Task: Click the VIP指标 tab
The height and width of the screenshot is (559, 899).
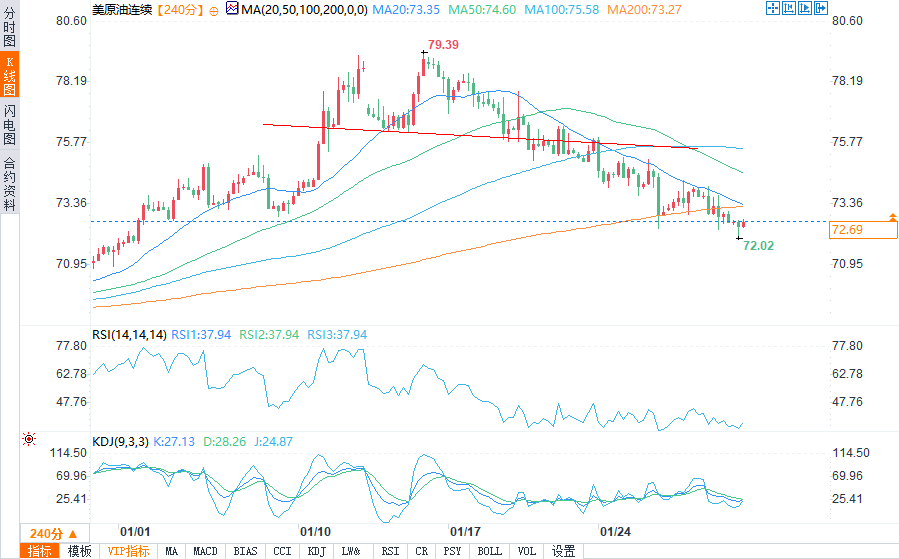Action: [x=128, y=551]
